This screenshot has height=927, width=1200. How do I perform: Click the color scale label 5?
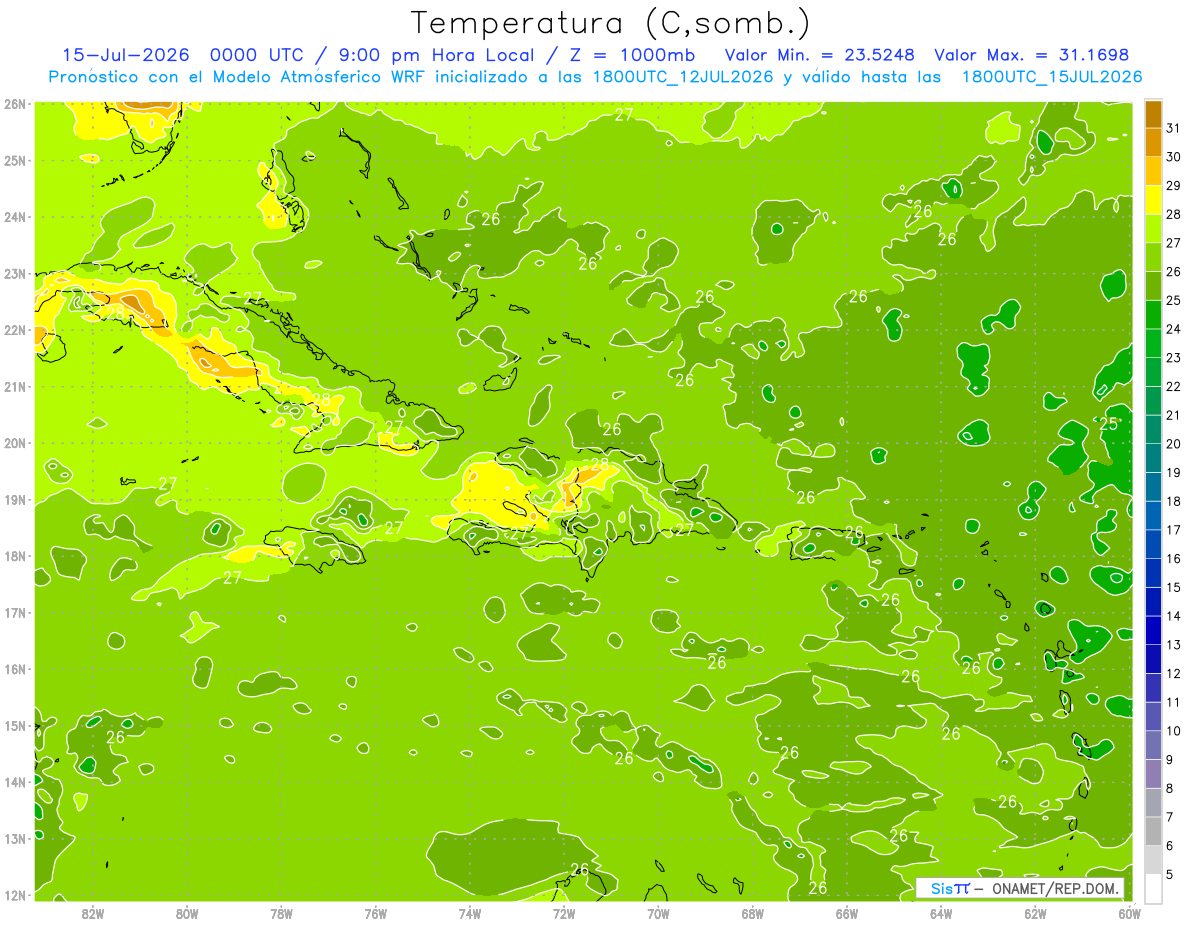tap(1169, 875)
